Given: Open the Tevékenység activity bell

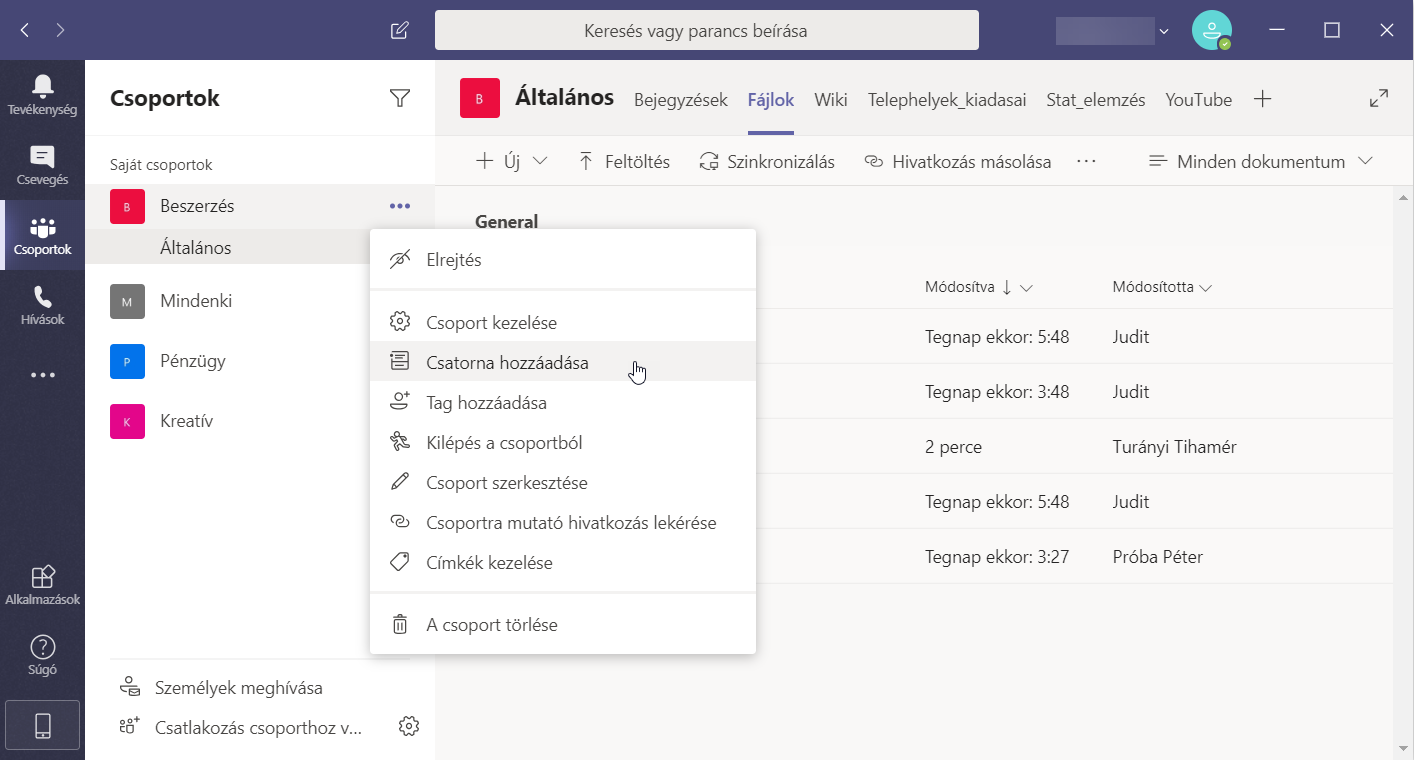Looking at the screenshot, I should tap(42, 94).
